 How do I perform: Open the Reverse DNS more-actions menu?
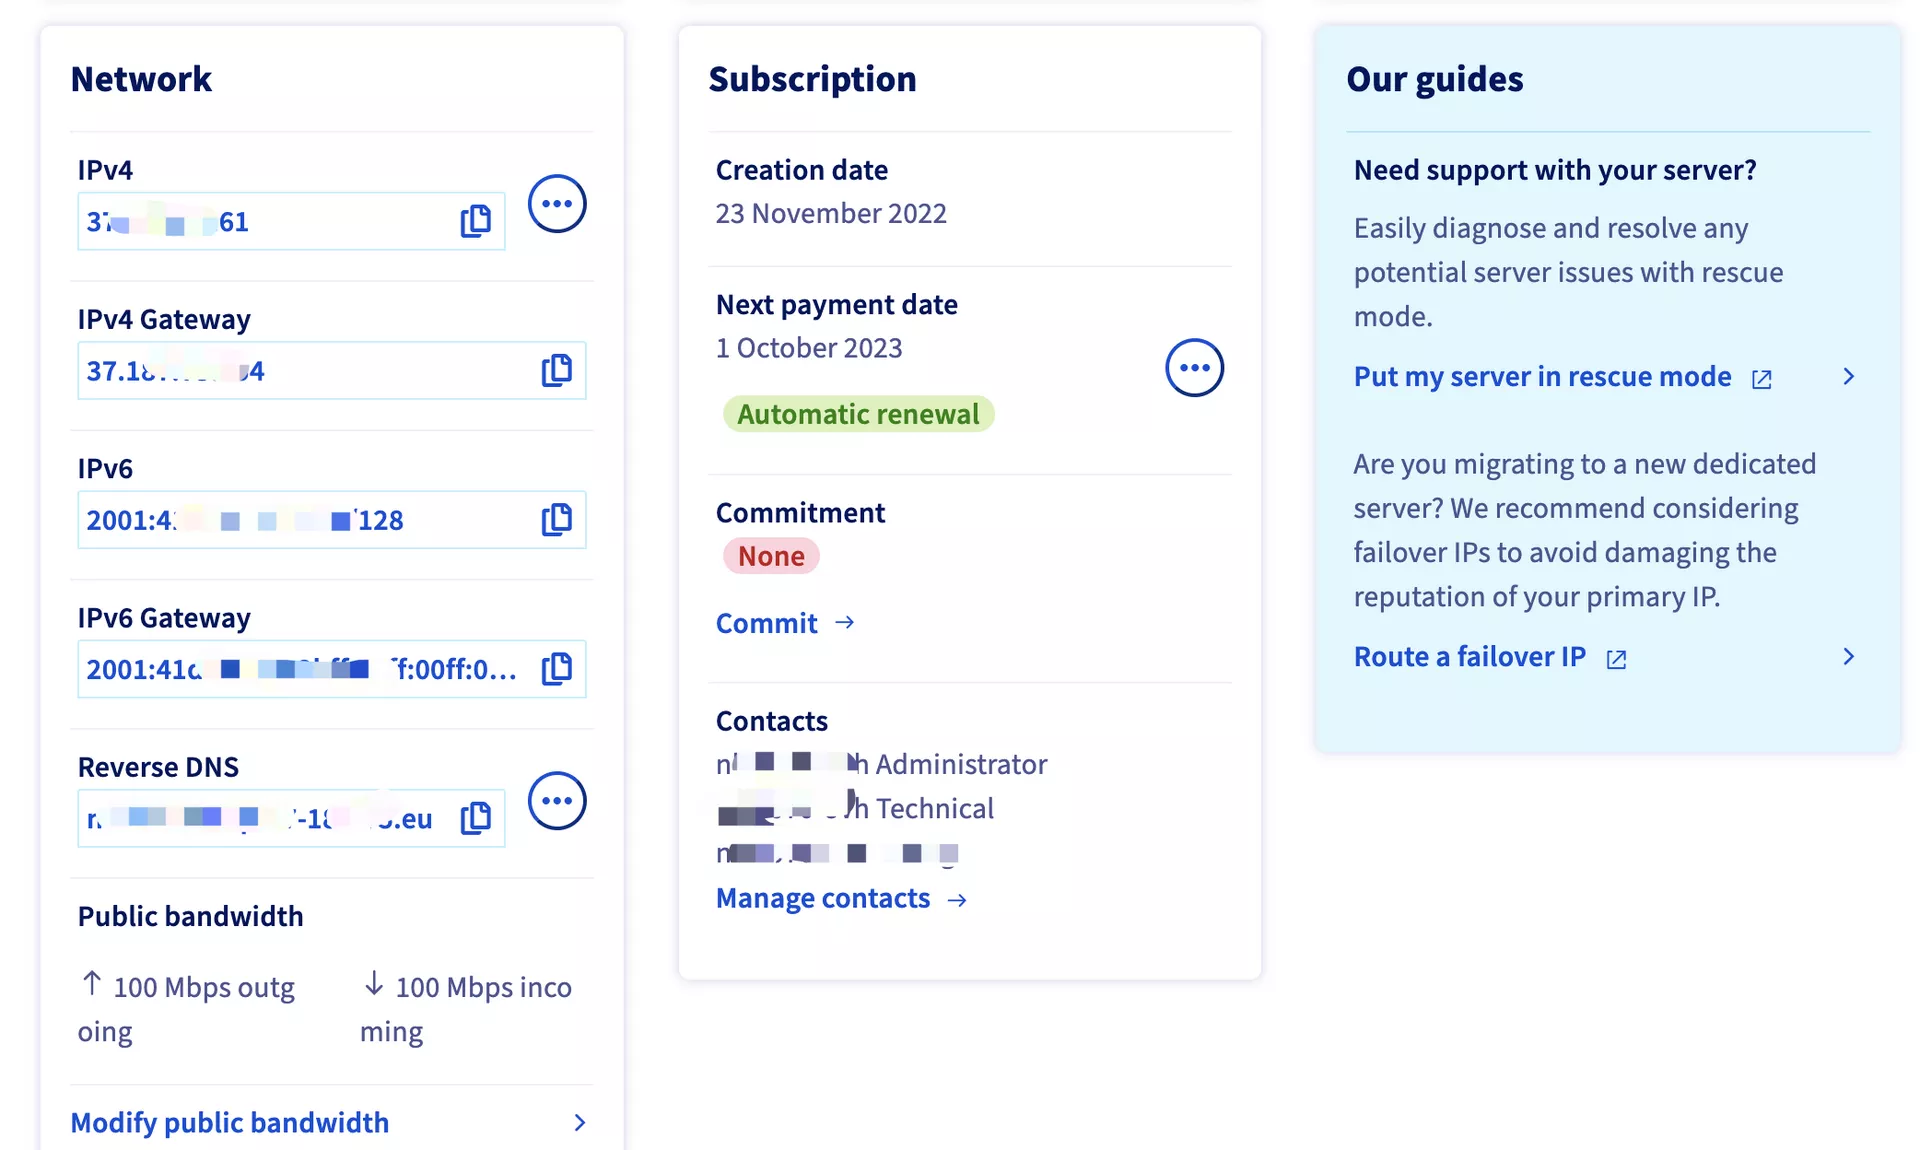click(x=557, y=801)
